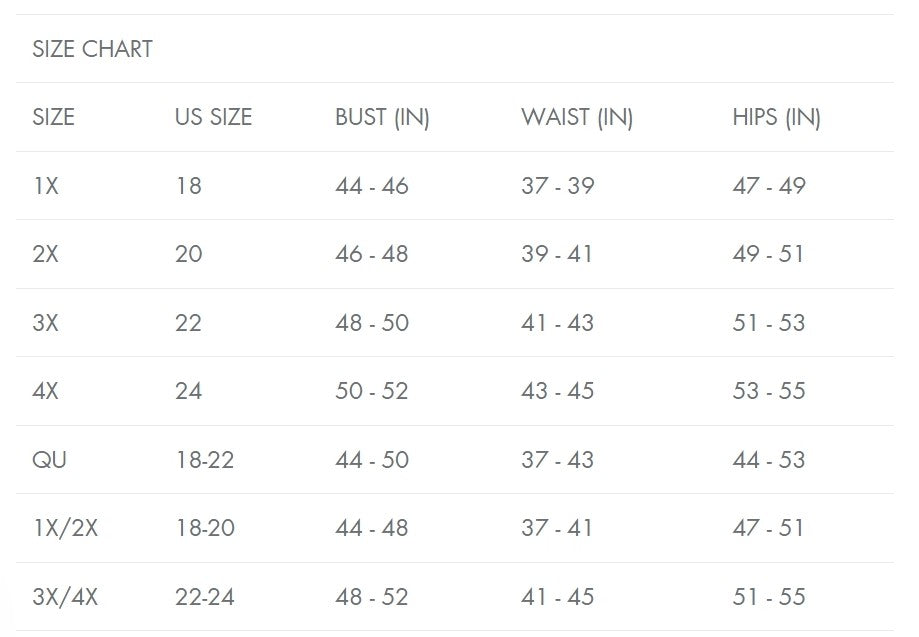The image size is (919, 637).
Task: Select the 1X size row label
Action: 46,186
